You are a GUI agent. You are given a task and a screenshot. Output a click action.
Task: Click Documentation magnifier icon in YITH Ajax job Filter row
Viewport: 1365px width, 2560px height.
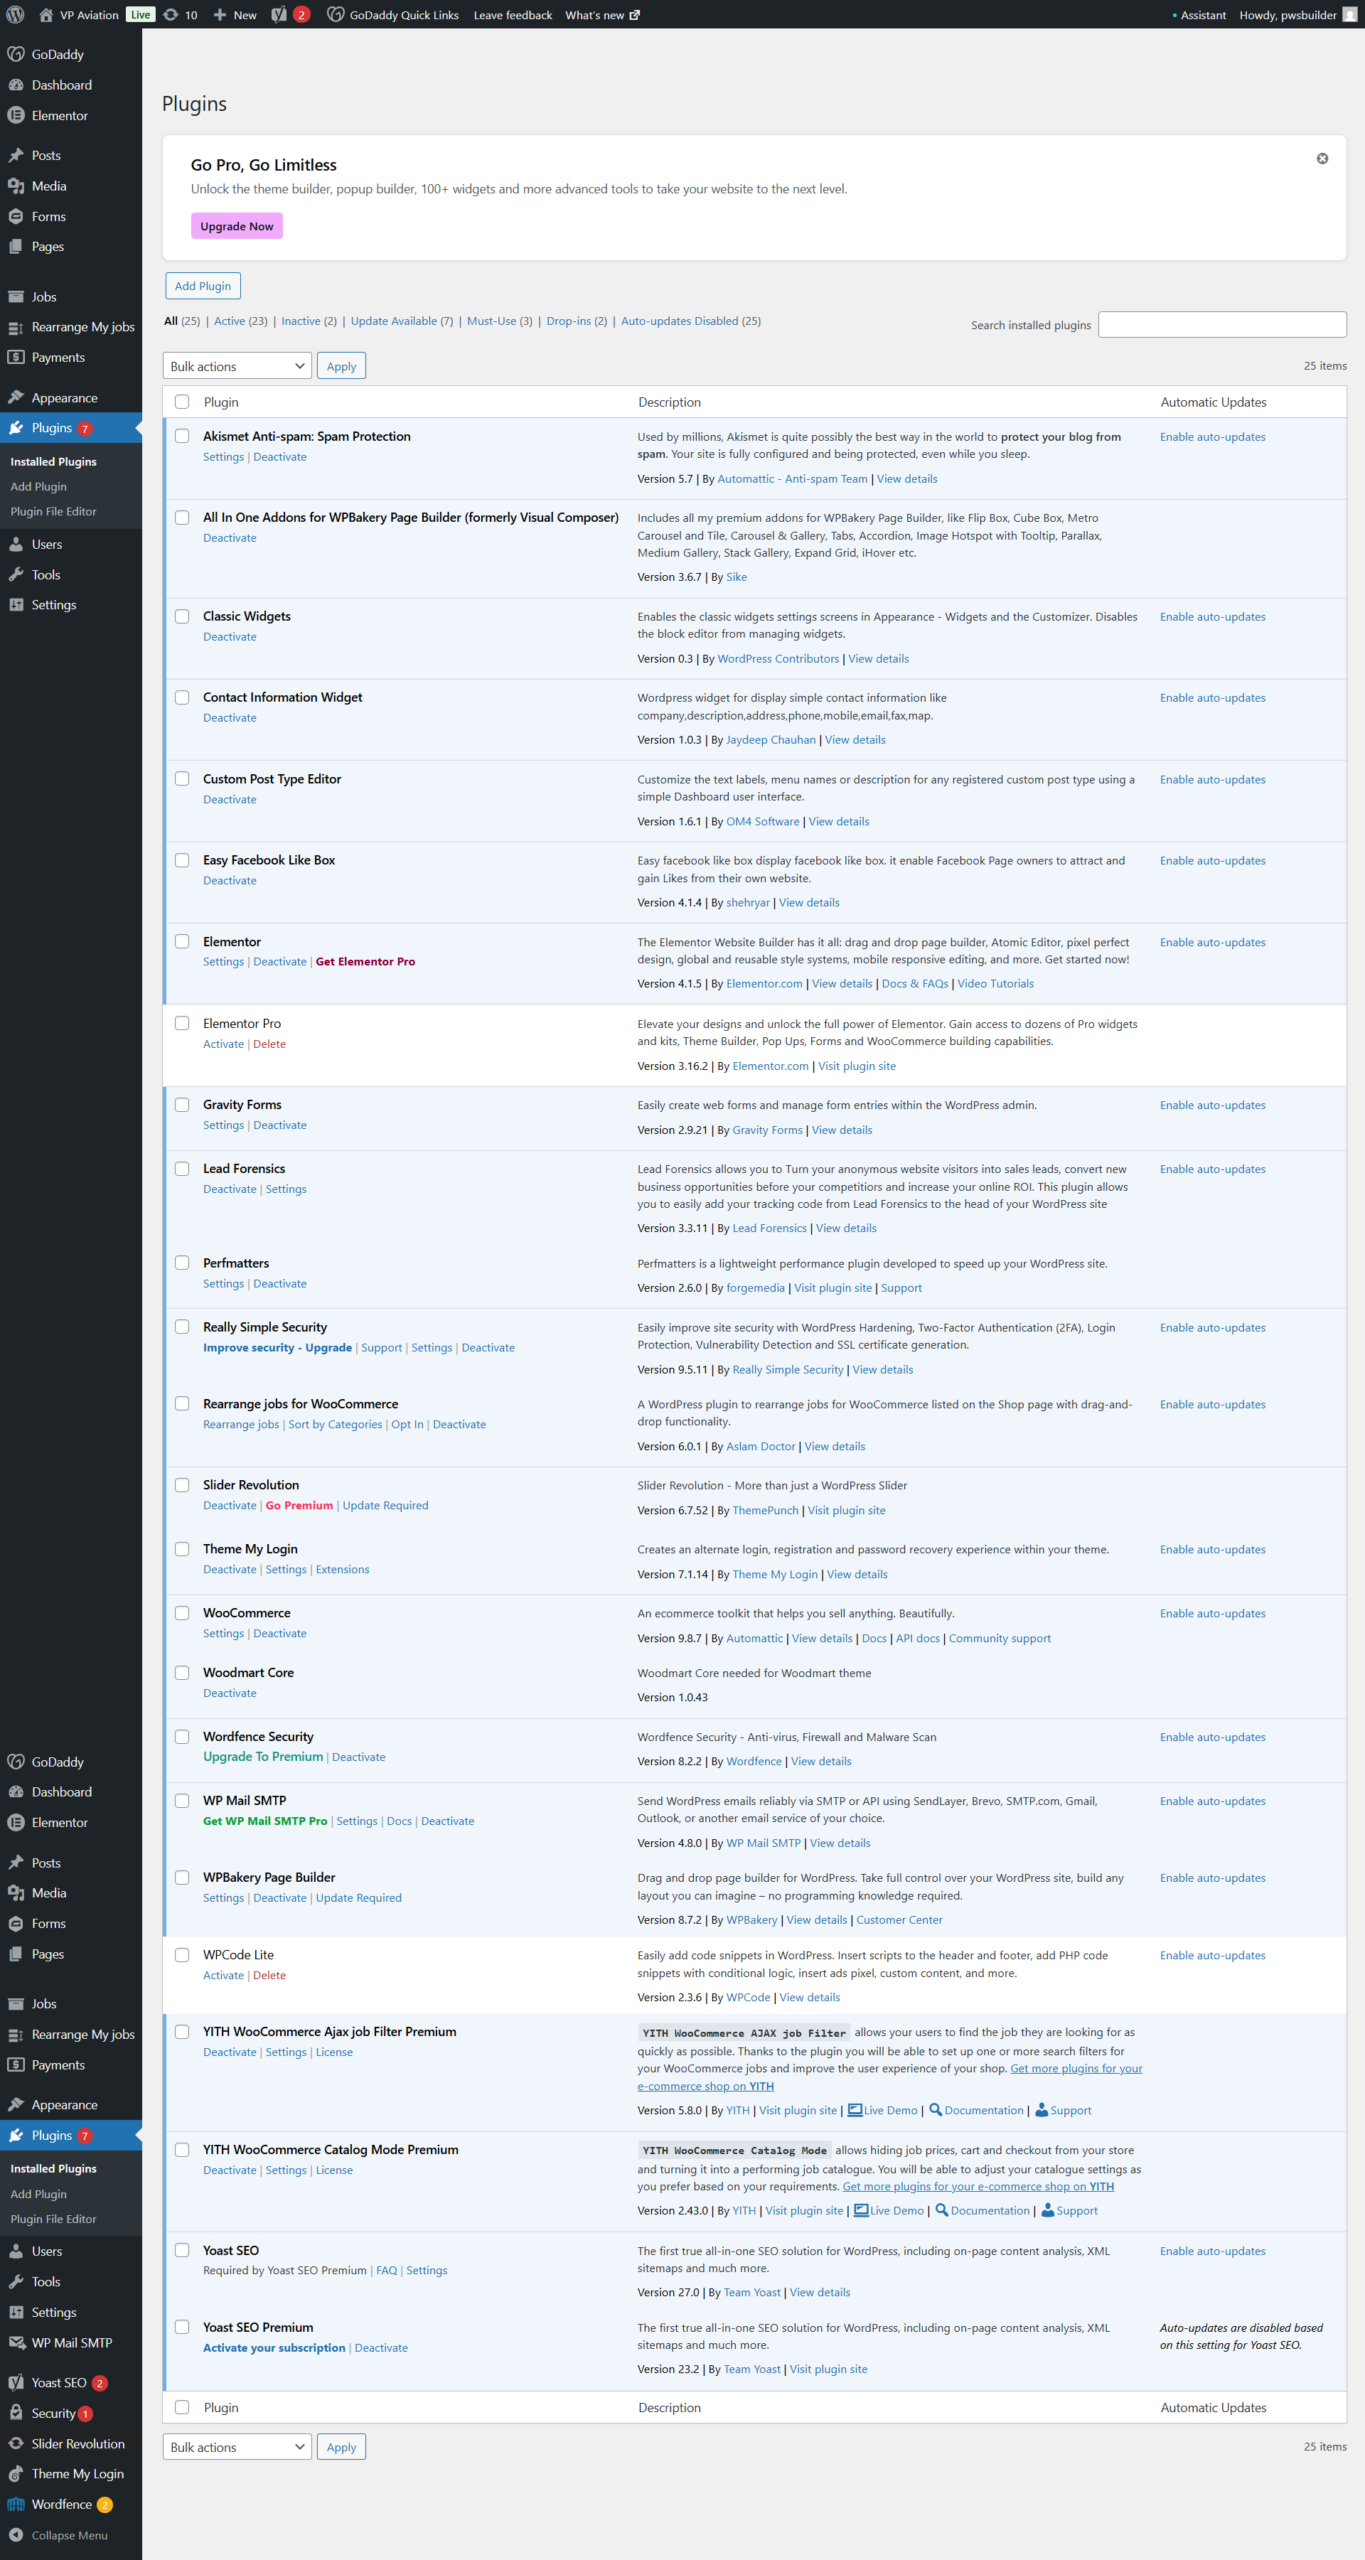[936, 2110]
